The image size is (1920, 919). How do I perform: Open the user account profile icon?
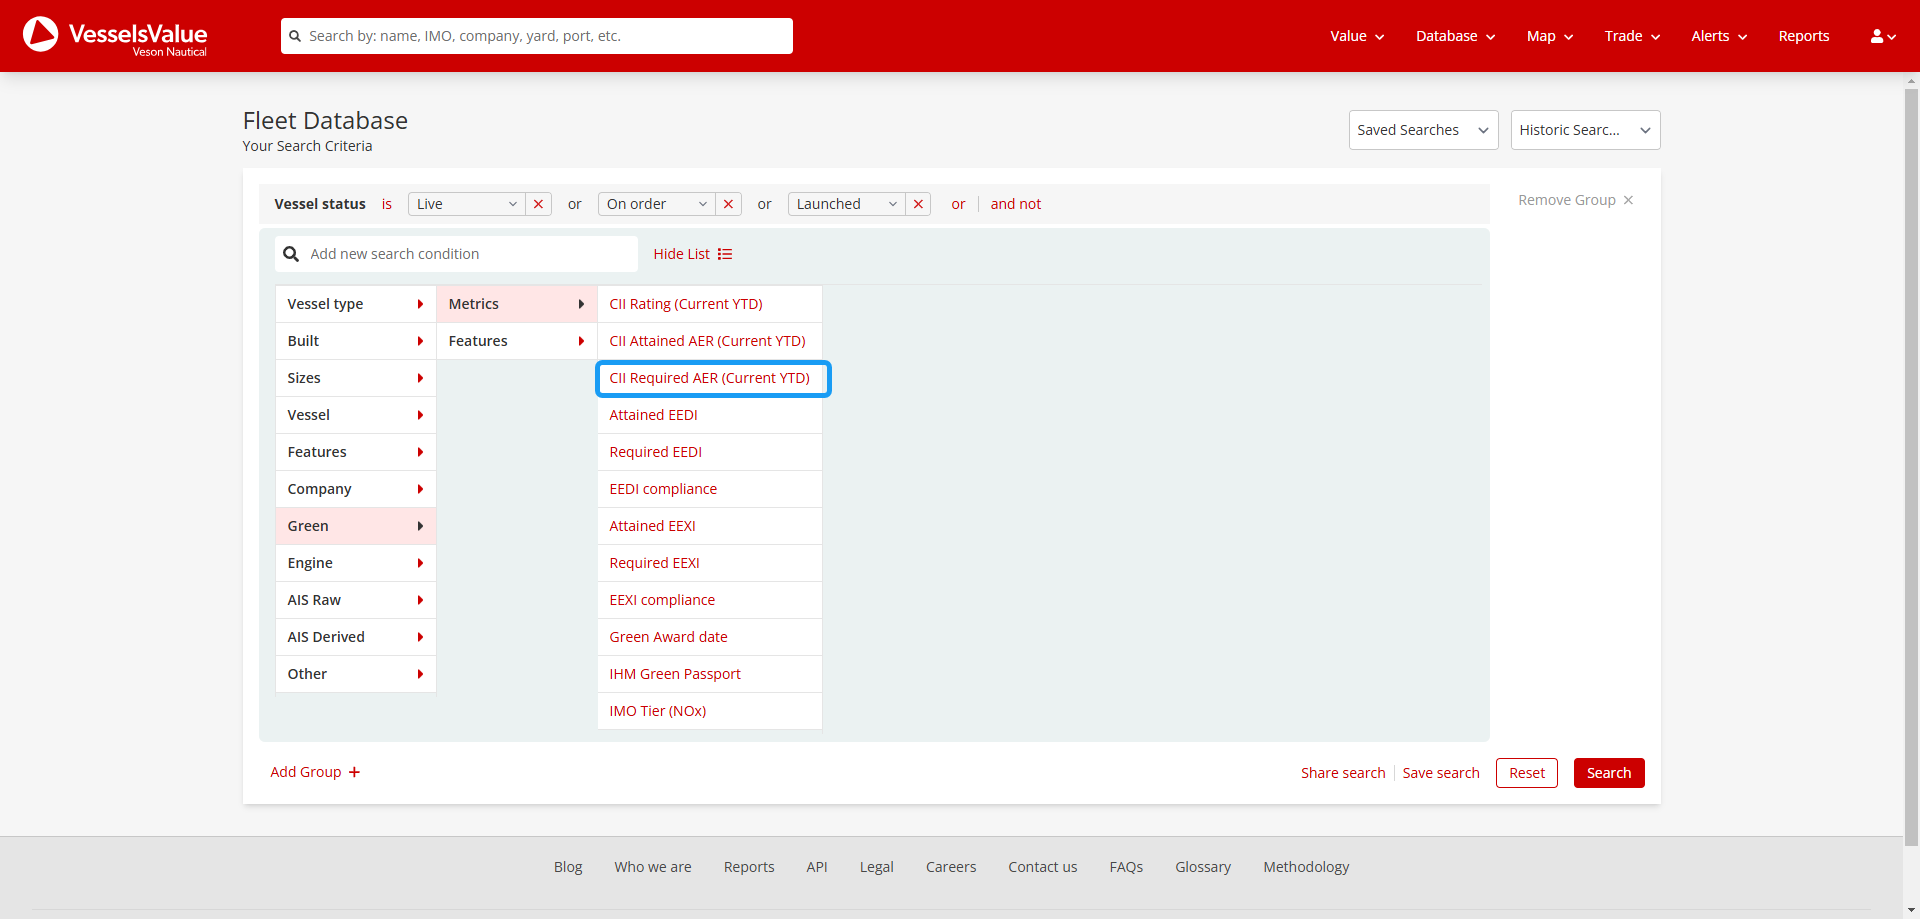[x=1882, y=36]
